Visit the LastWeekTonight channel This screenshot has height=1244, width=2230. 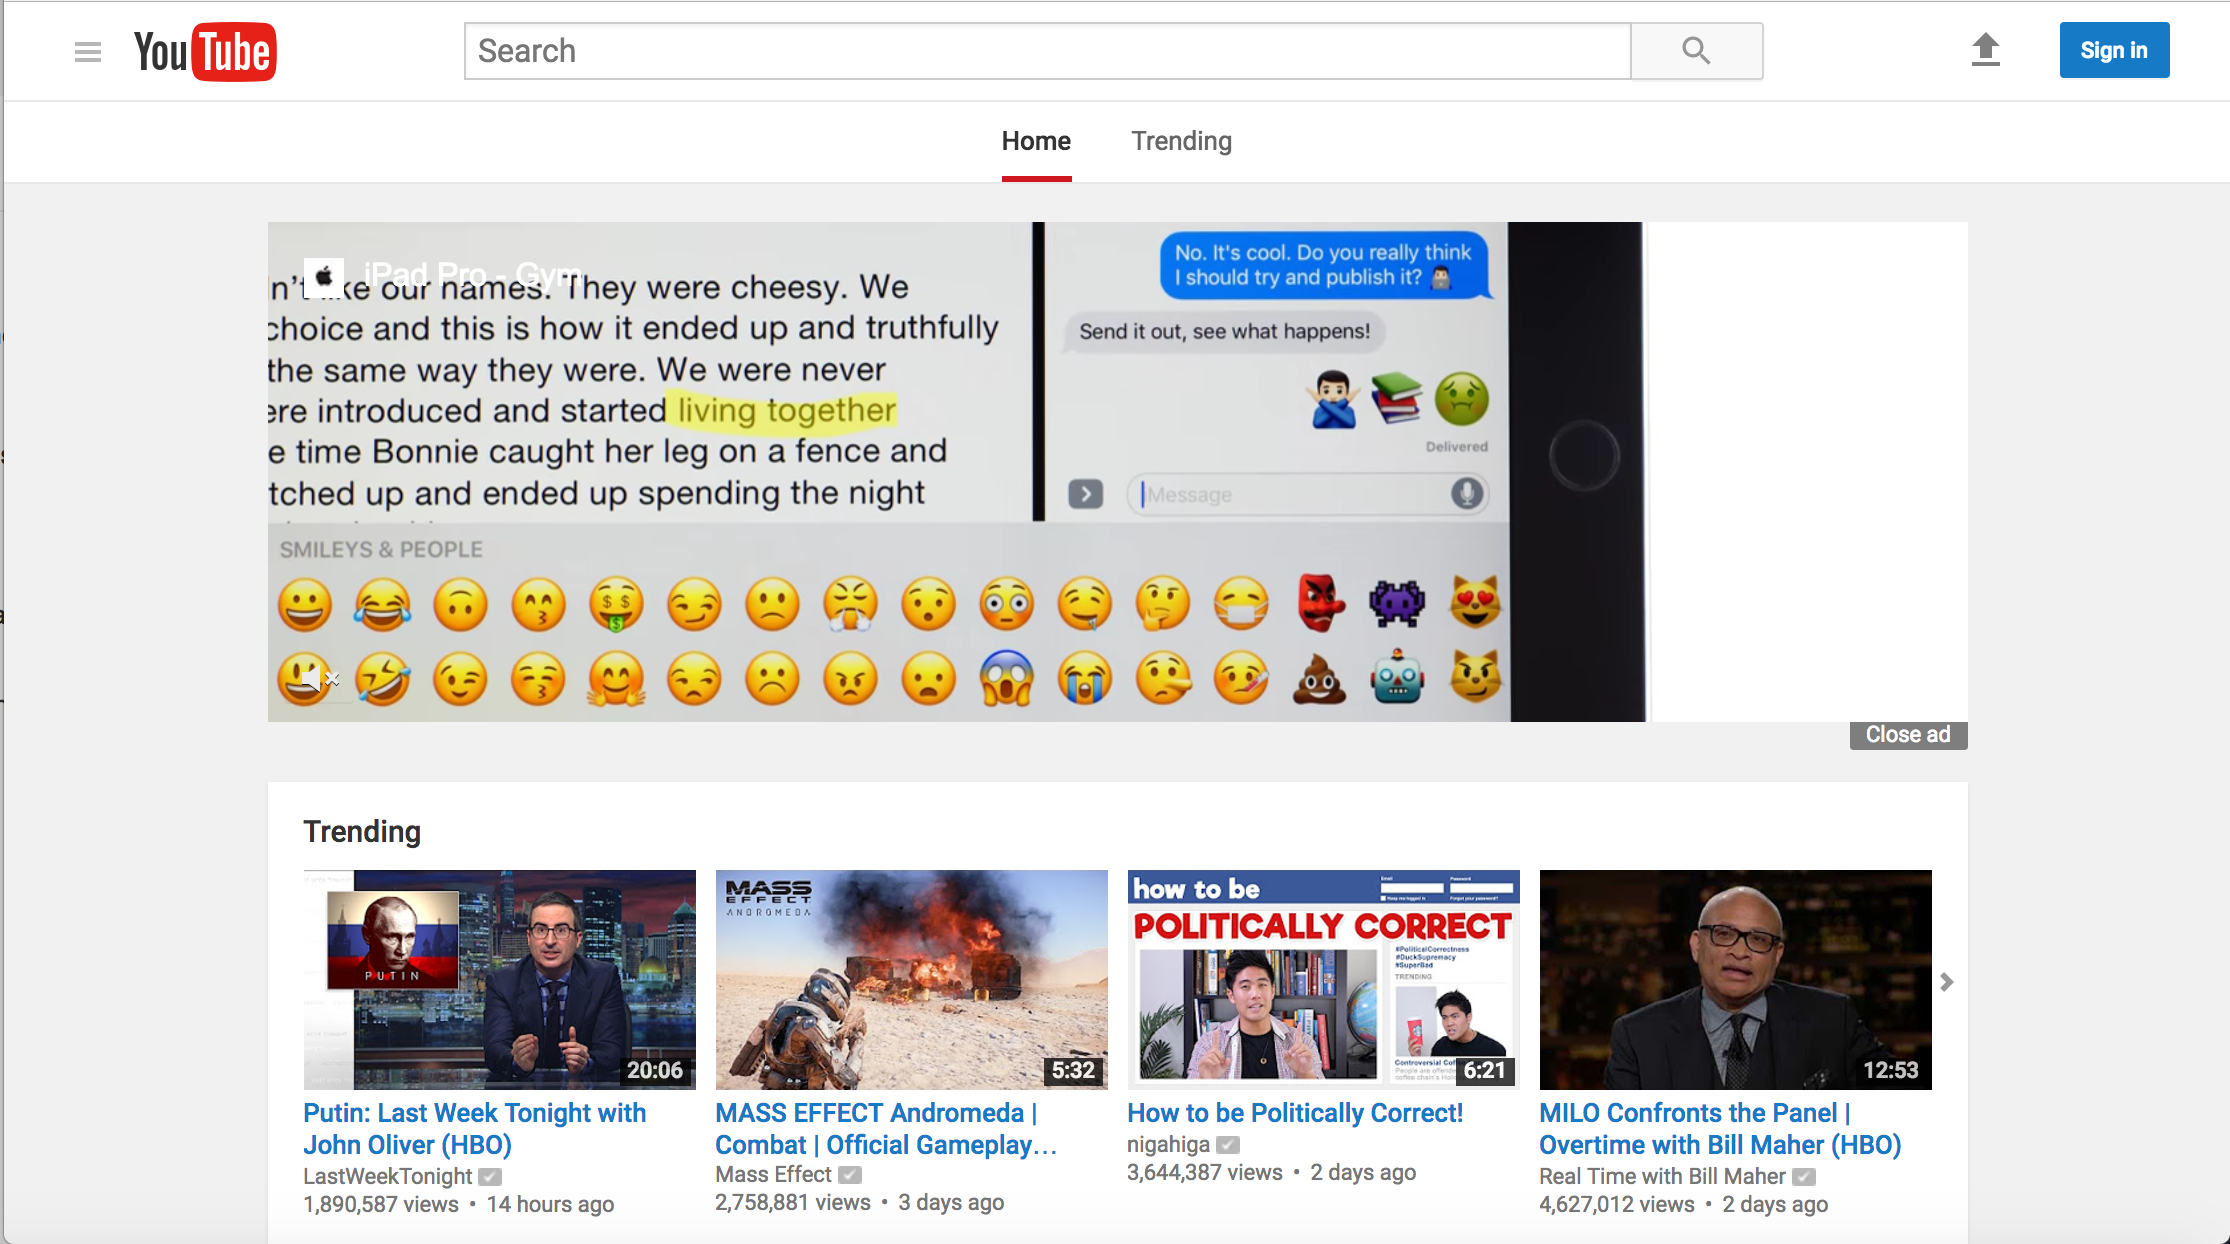387,1177
